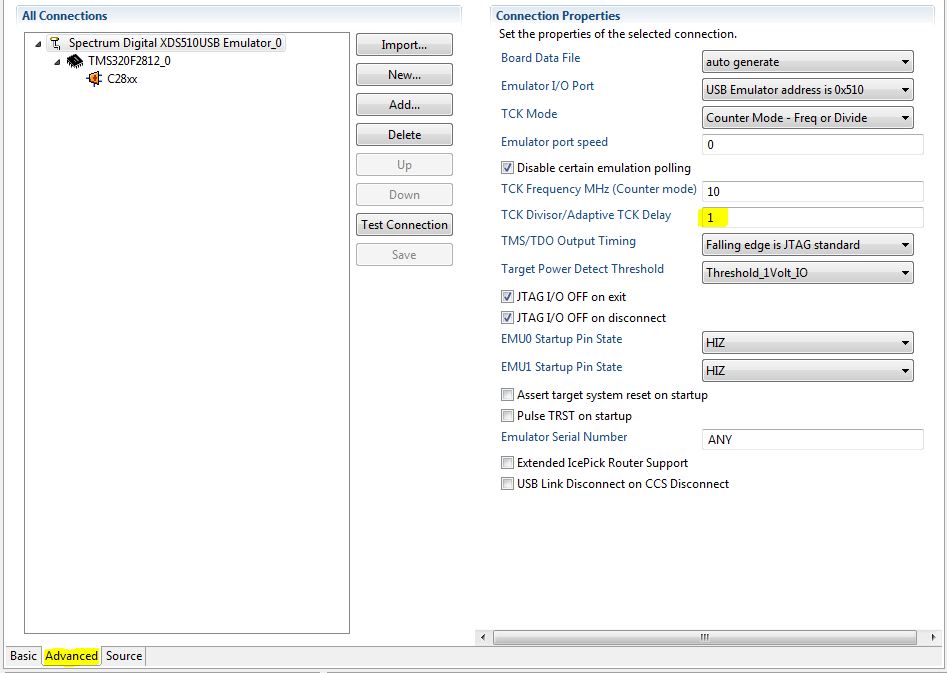Open the Target Power Detect Threshold dropdown
The height and width of the screenshot is (673, 947).
906,272
